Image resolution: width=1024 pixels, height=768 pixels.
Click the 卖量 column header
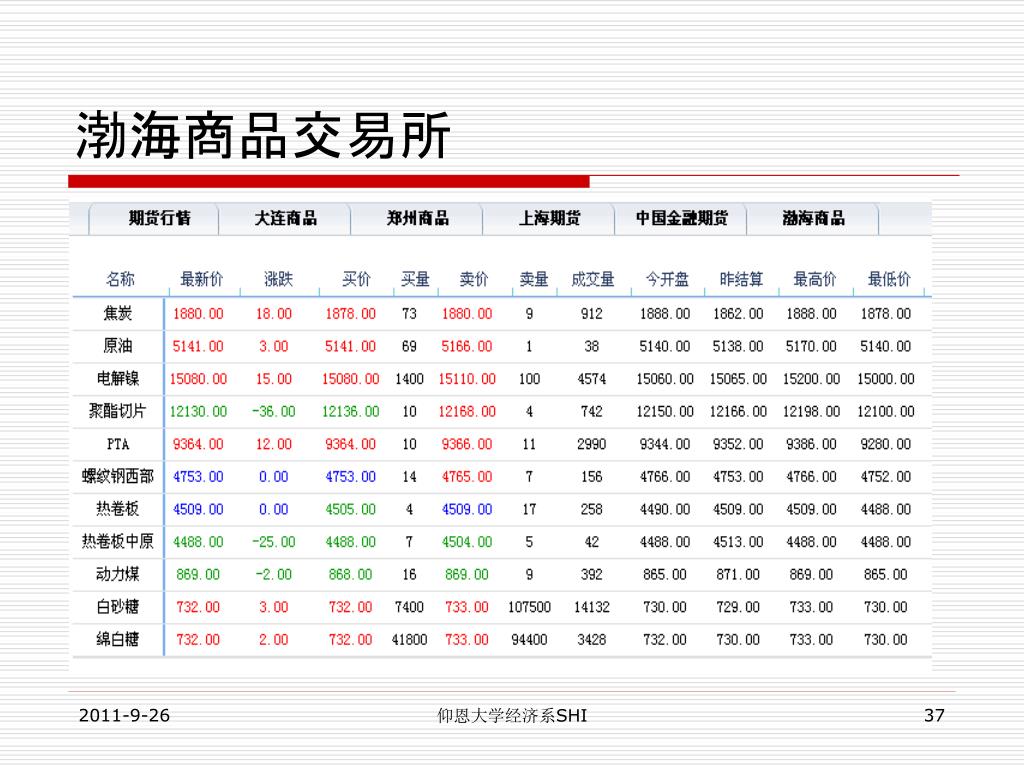(534, 280)
